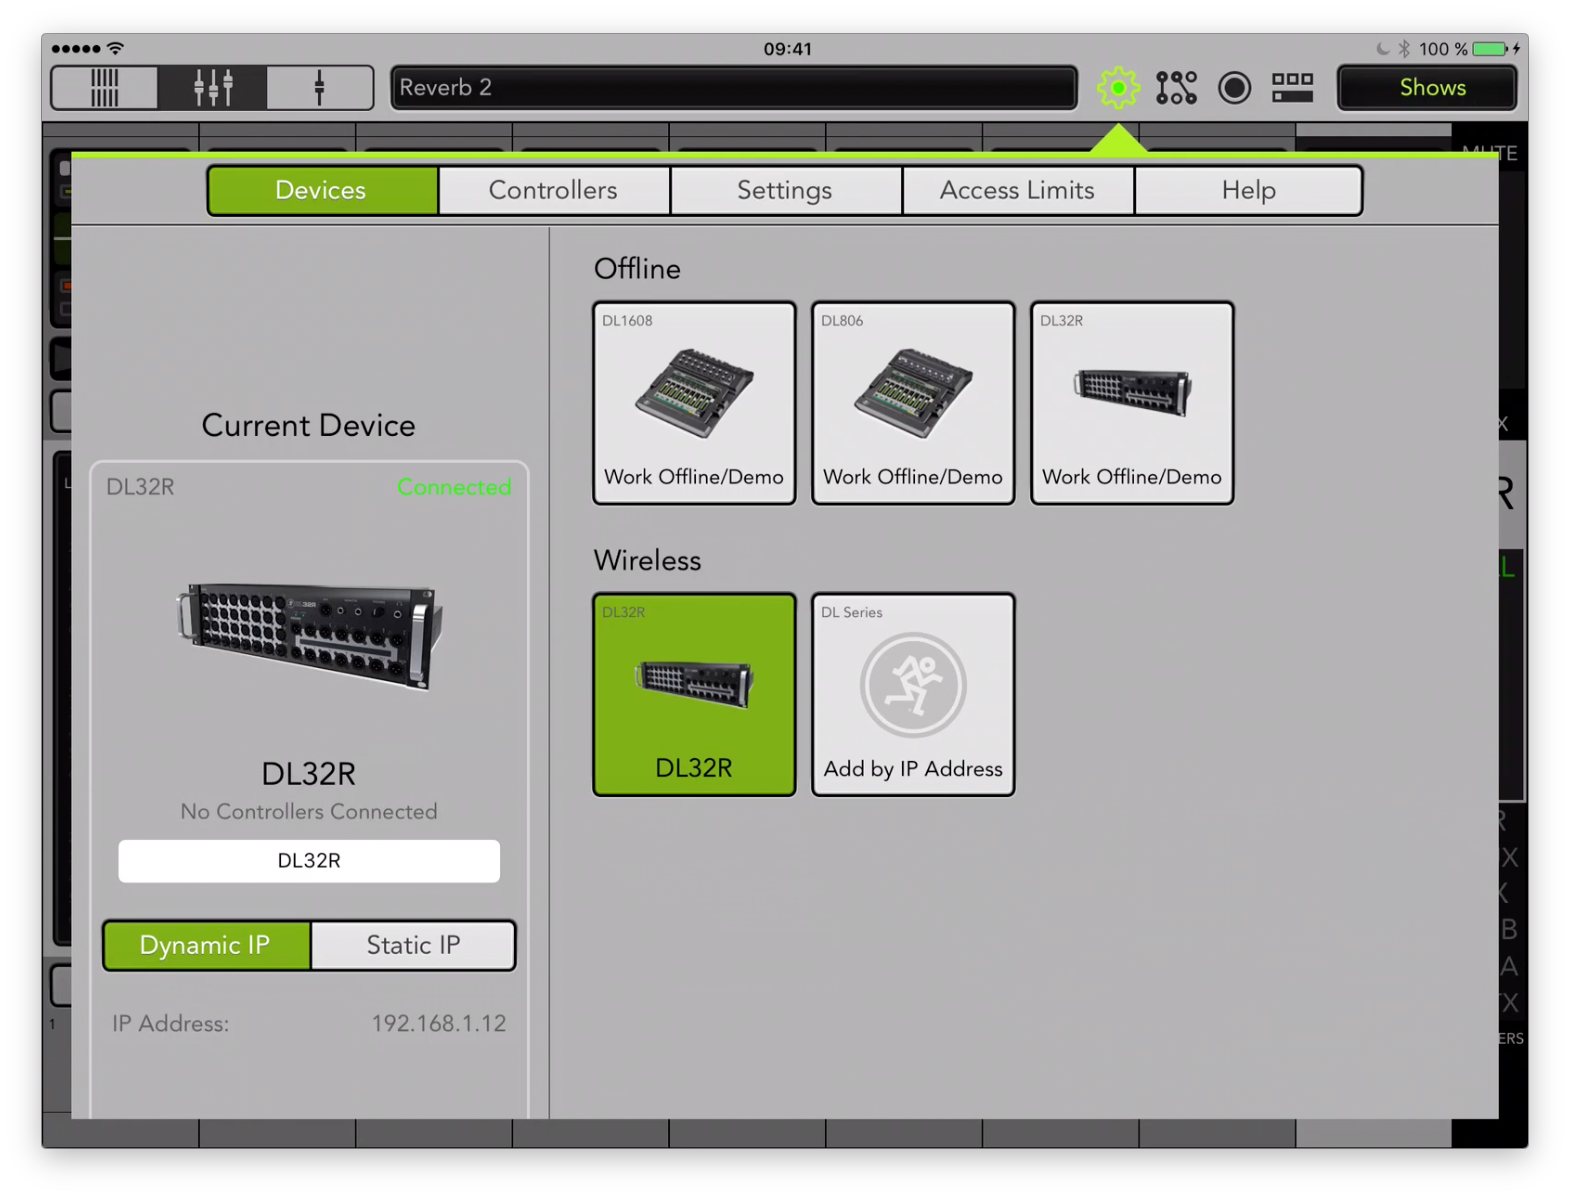This screenshot has width=1570, height=1198.
Task: Click the Wireless section heading
Action: point(647,561)
